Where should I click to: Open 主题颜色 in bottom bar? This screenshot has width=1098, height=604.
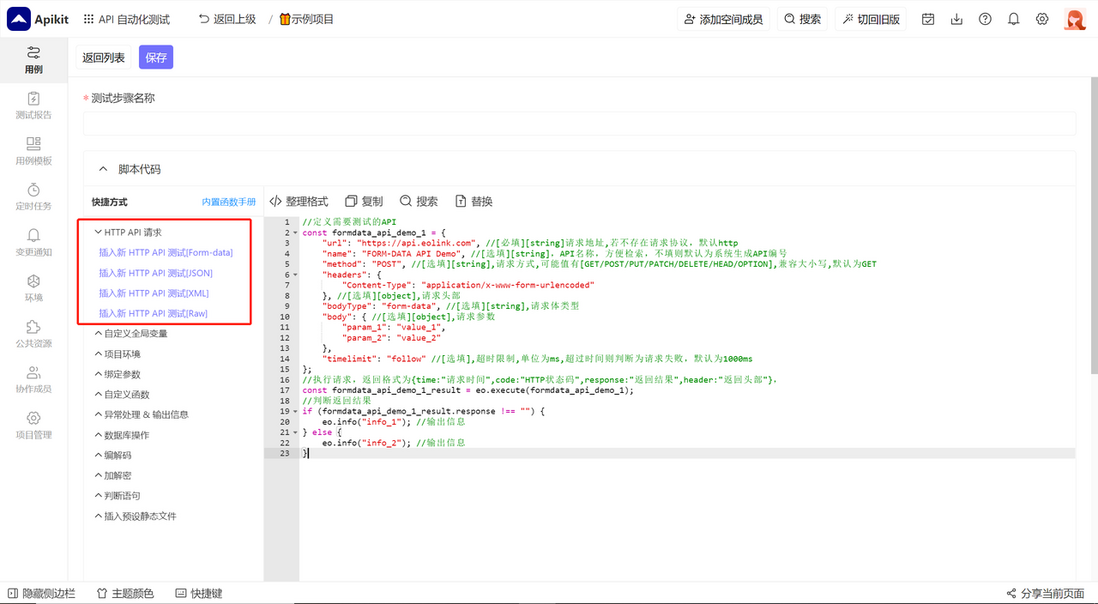[x=125, y=594]
